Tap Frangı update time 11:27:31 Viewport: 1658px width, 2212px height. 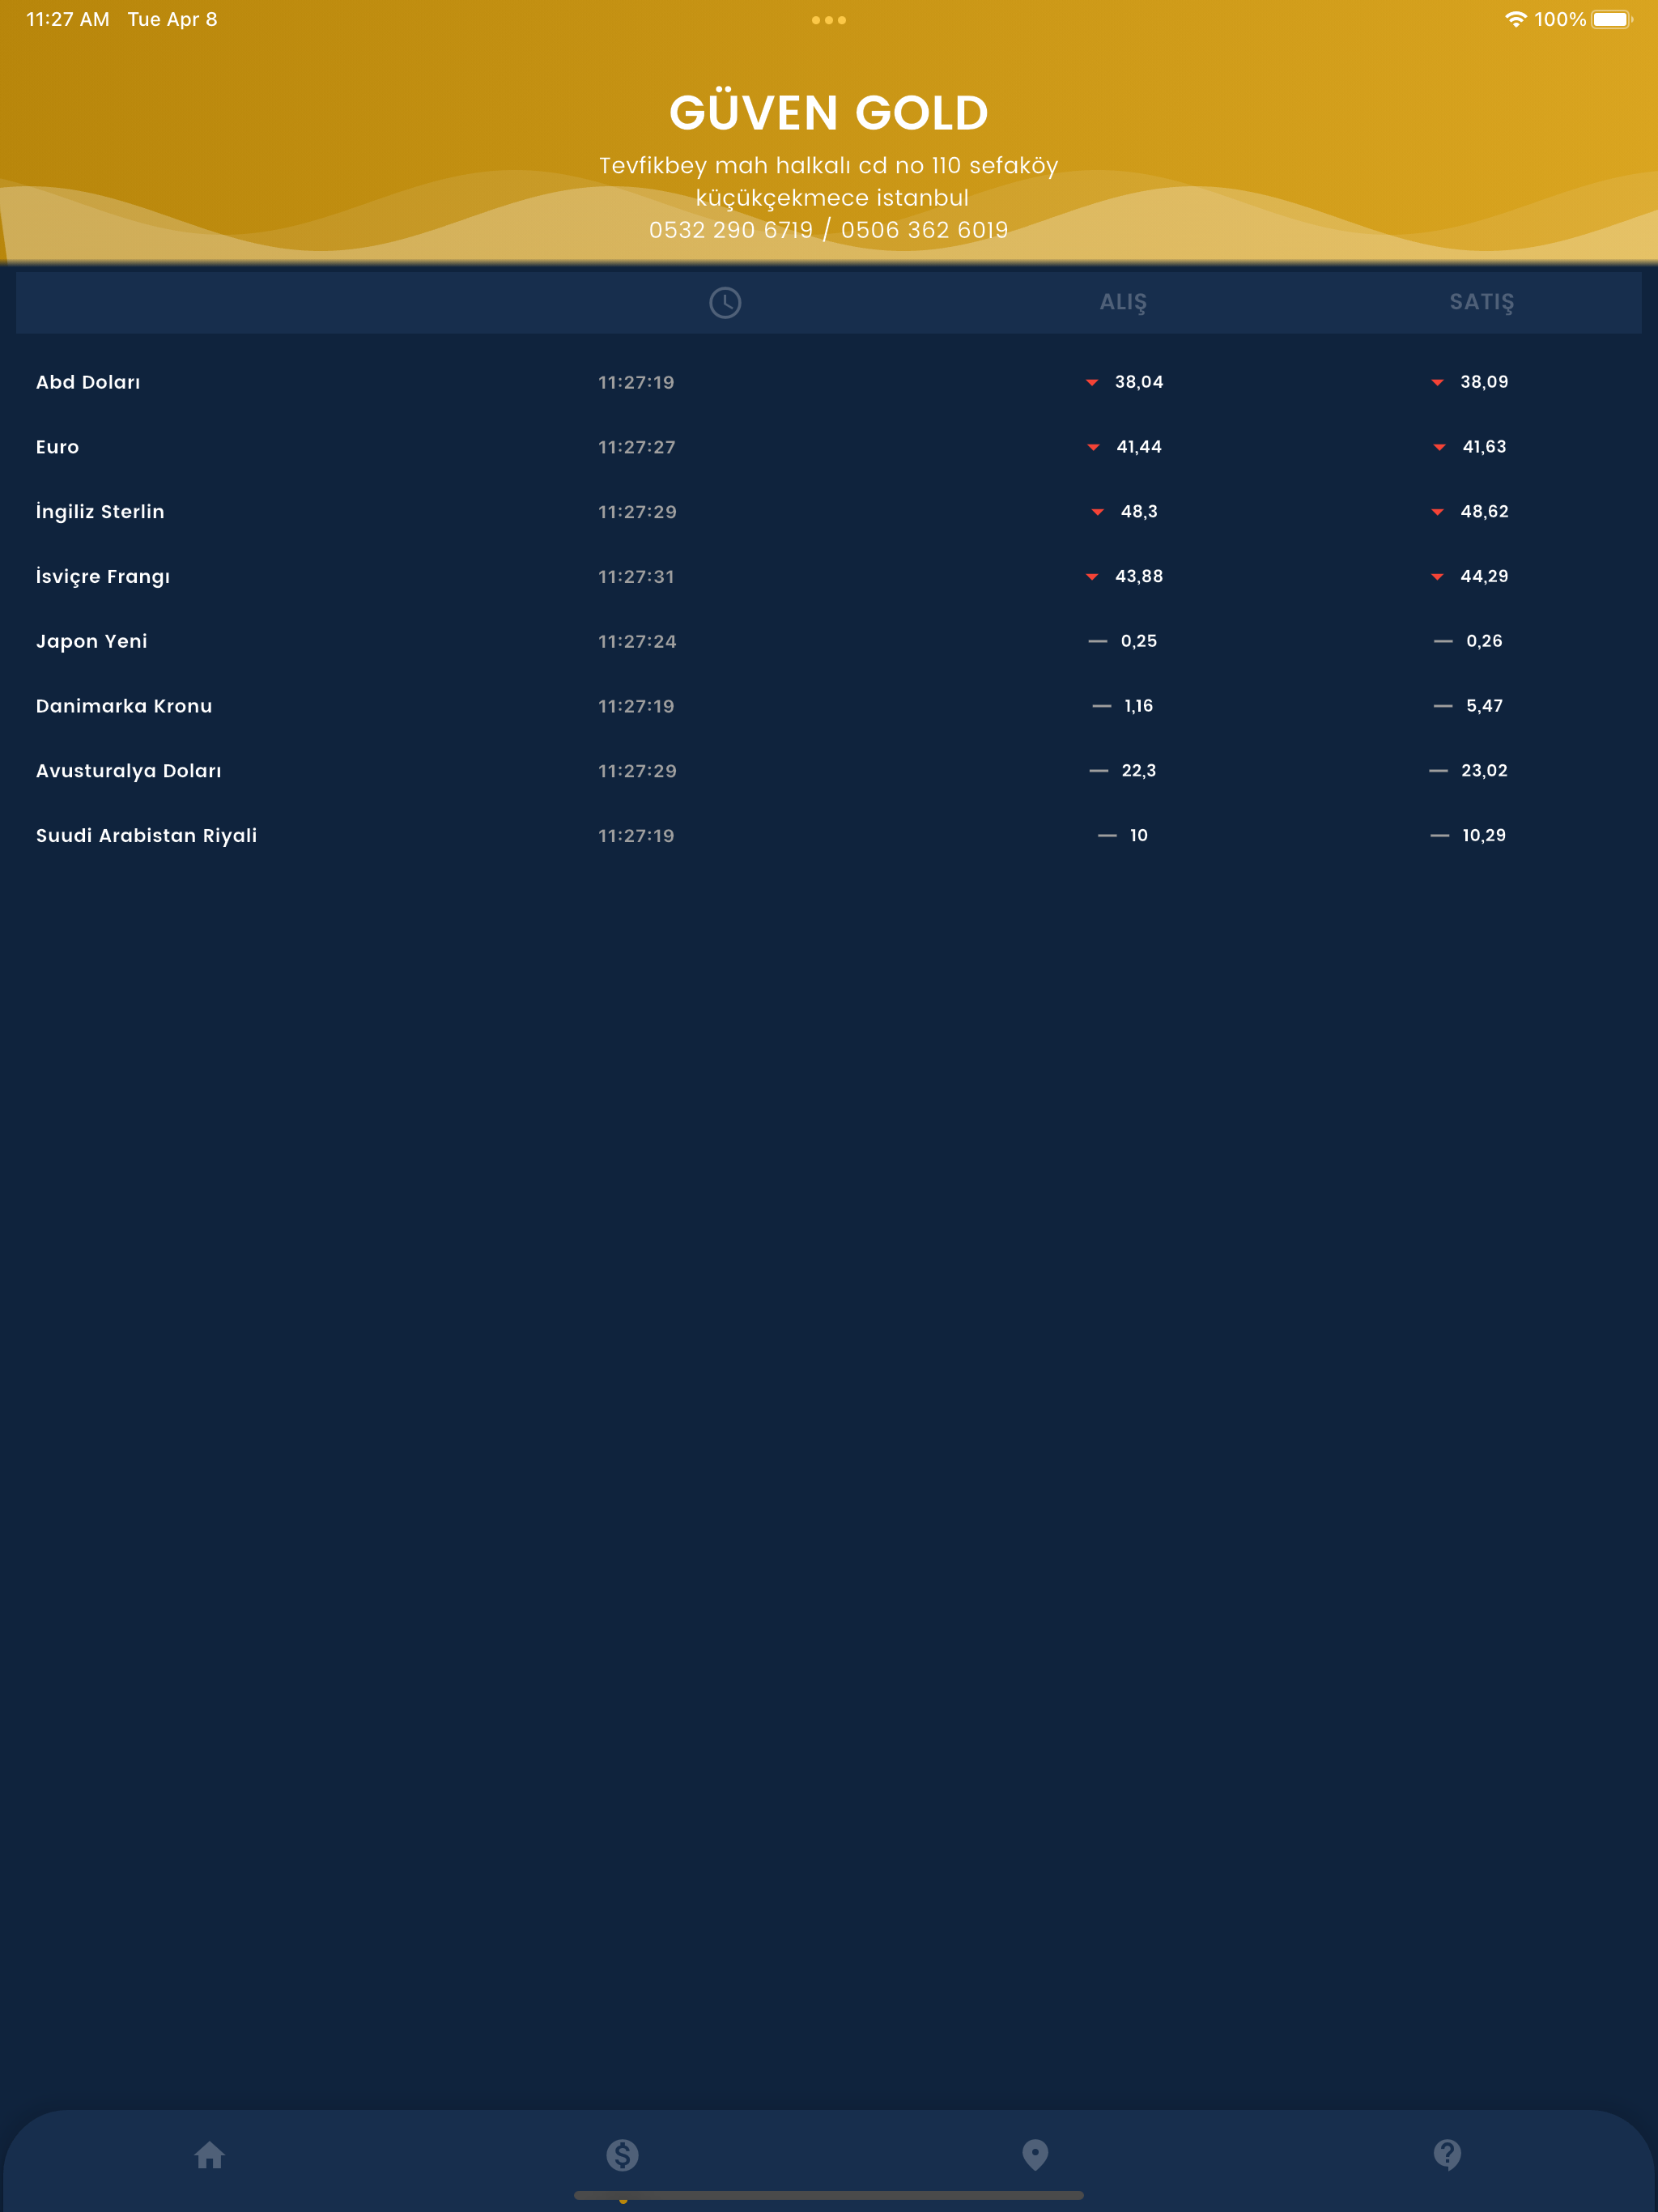click(636, 576)
